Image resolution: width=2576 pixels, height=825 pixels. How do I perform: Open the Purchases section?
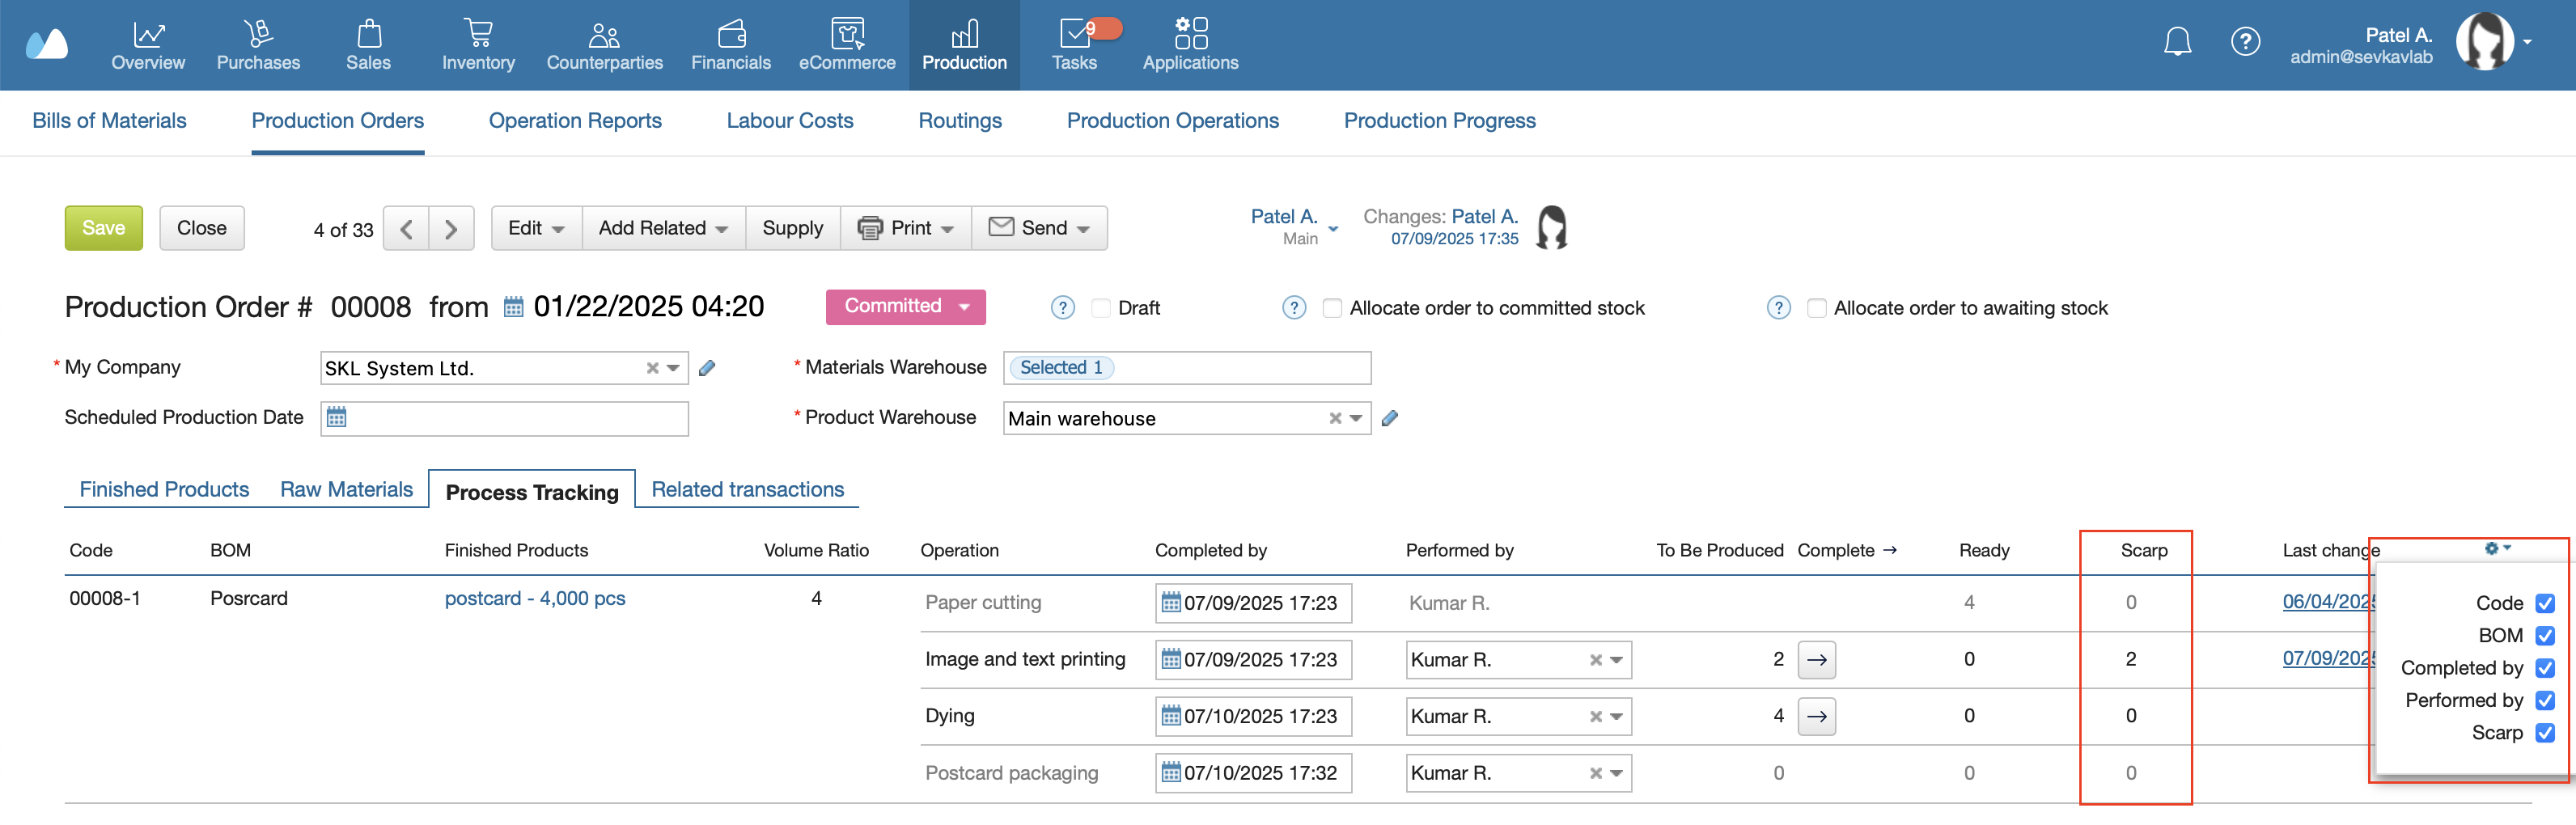(x=258, y=45)
